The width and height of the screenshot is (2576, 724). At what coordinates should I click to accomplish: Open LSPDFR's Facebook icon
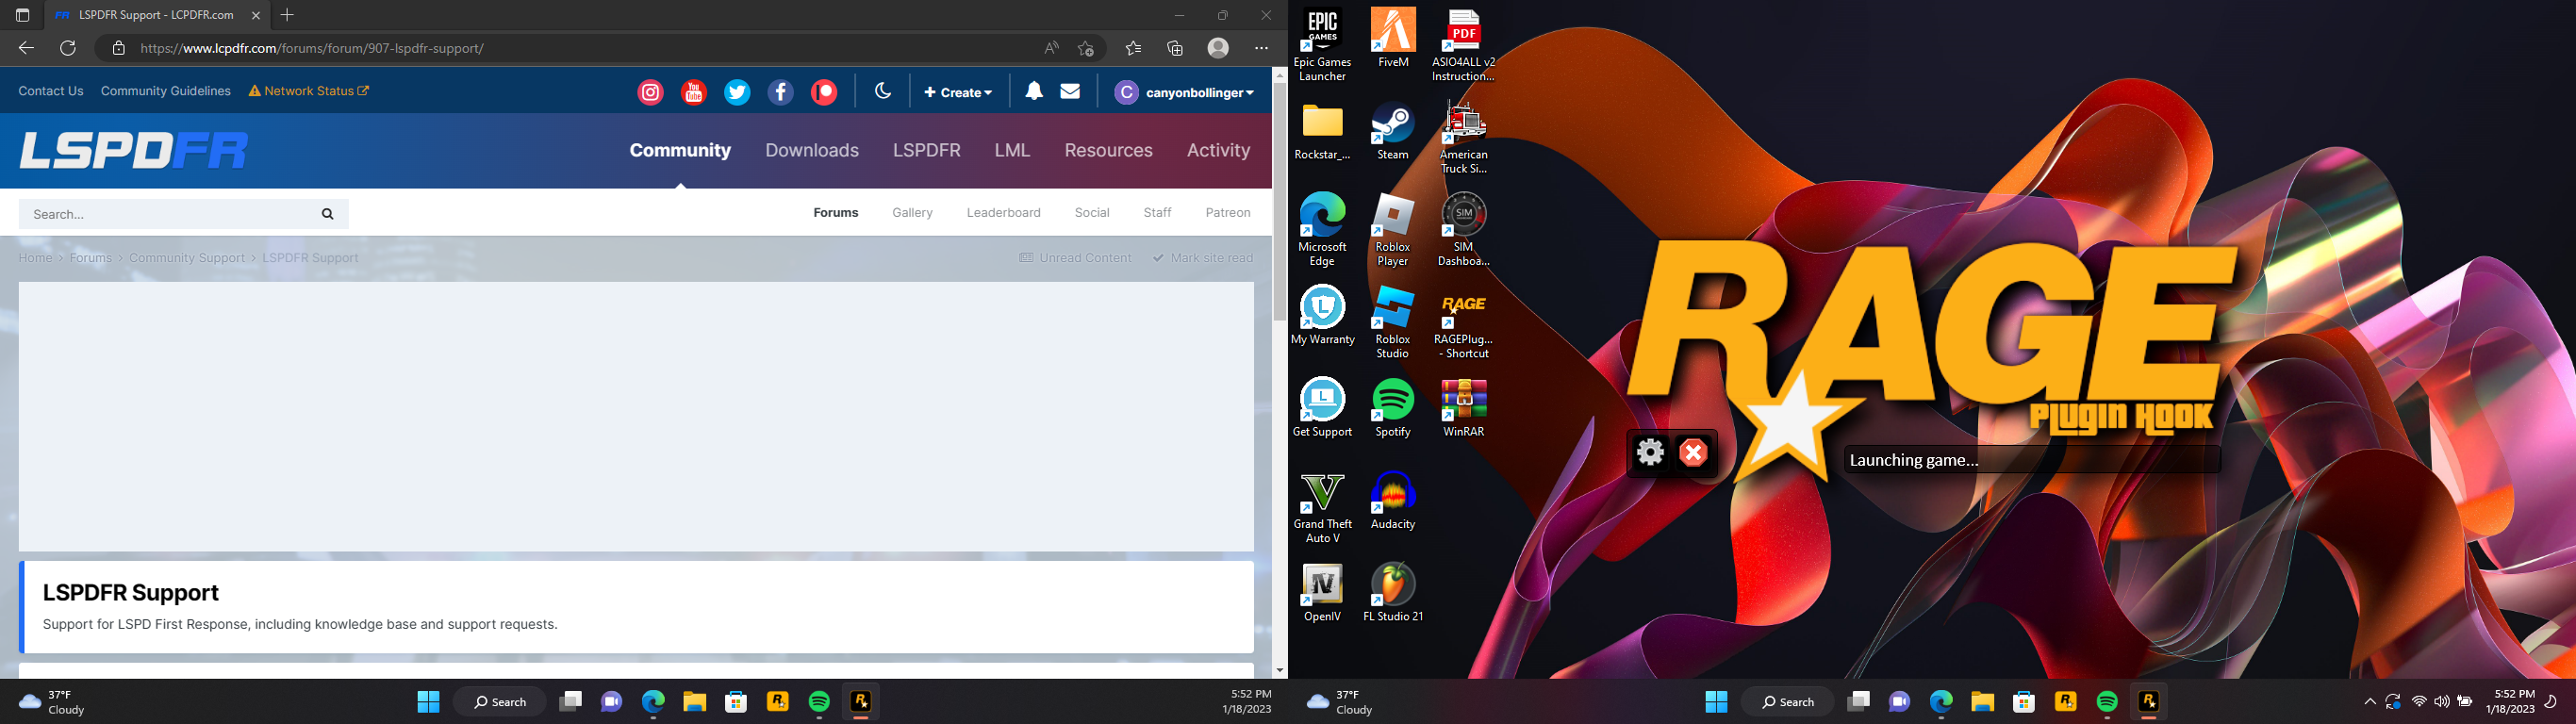(780, 92)
